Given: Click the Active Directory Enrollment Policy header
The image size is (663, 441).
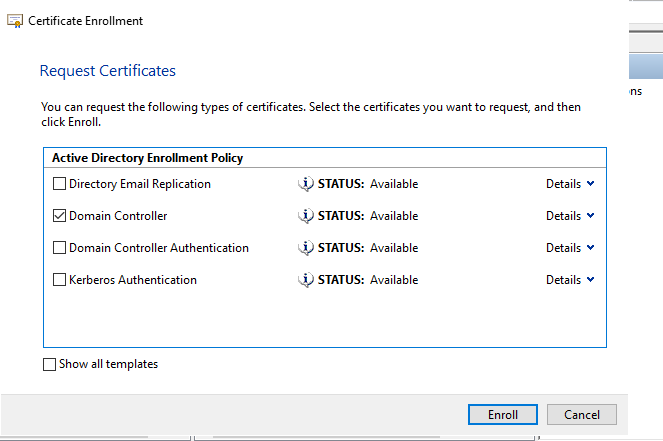Looking at the screenshot, I should click(147, 158).
